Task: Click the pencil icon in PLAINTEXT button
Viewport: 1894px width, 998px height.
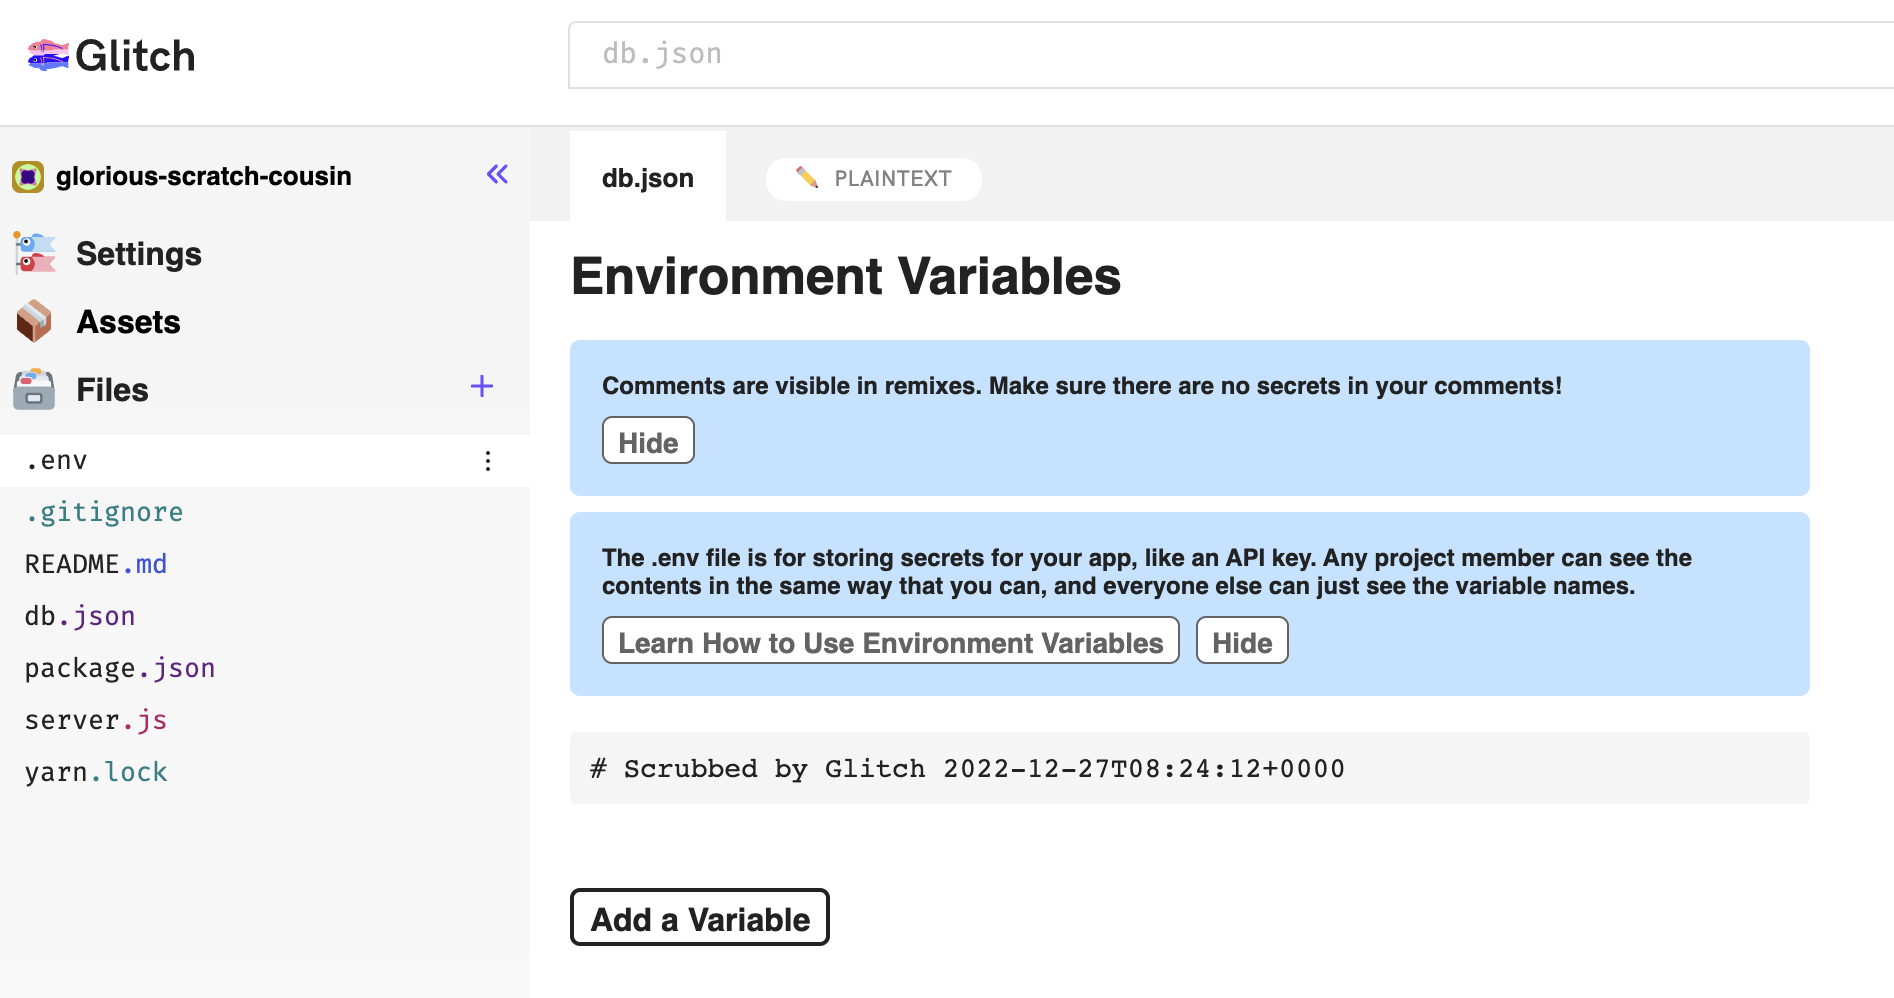Action: click(807, 178)
